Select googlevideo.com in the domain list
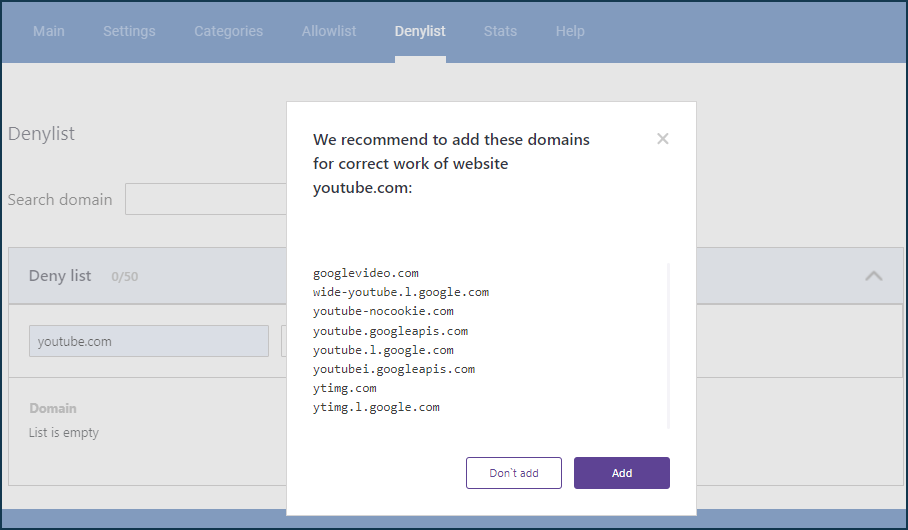 pyautogui.click(x=365, y=273)
